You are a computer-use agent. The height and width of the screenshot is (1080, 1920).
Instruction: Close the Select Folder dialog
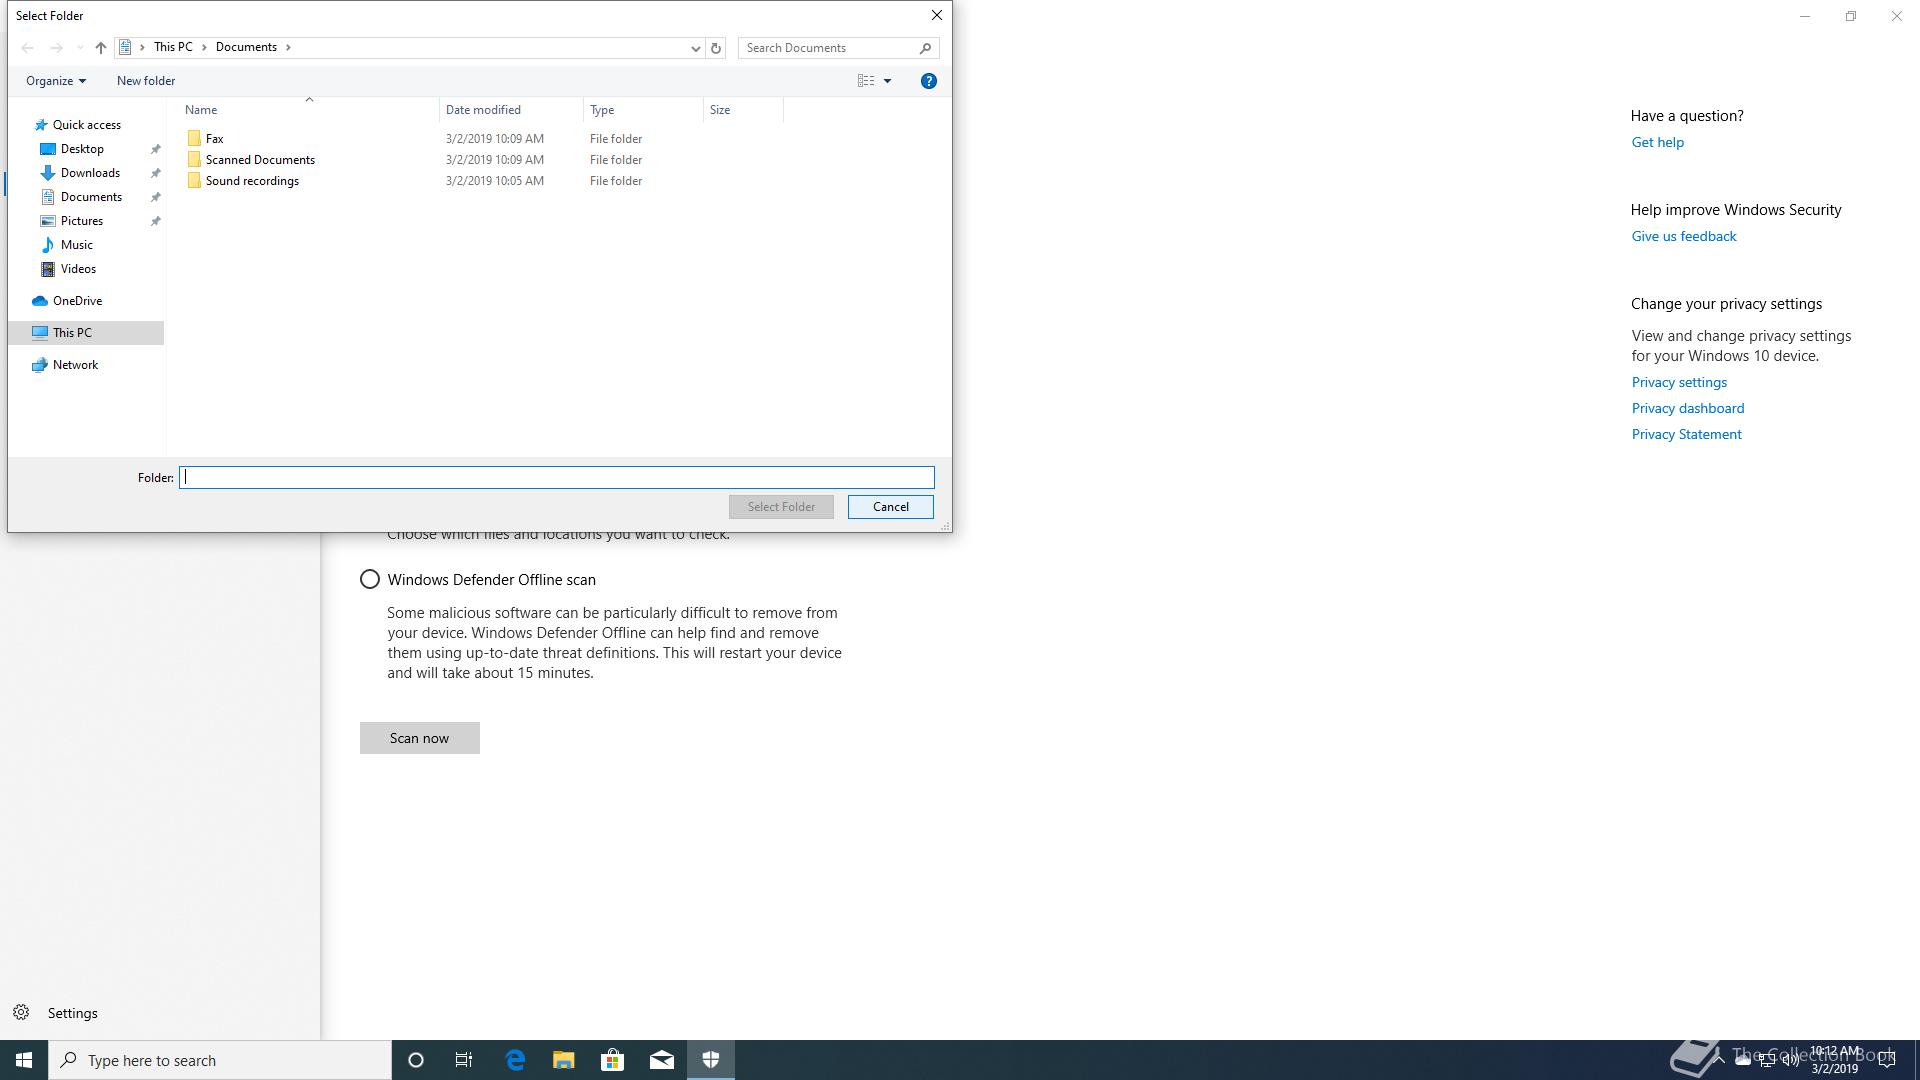[937, 15]
